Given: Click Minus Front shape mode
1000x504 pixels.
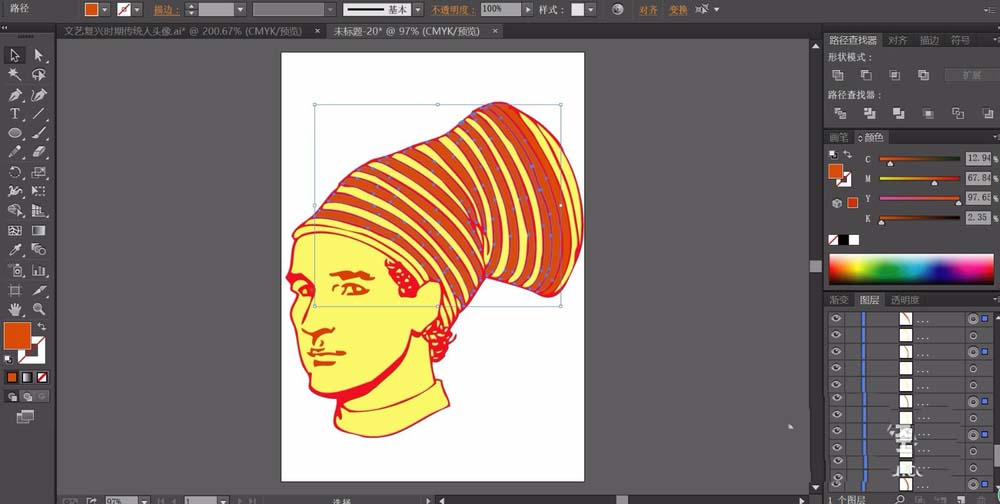Looking at the screenshot, I should point(866,75).
